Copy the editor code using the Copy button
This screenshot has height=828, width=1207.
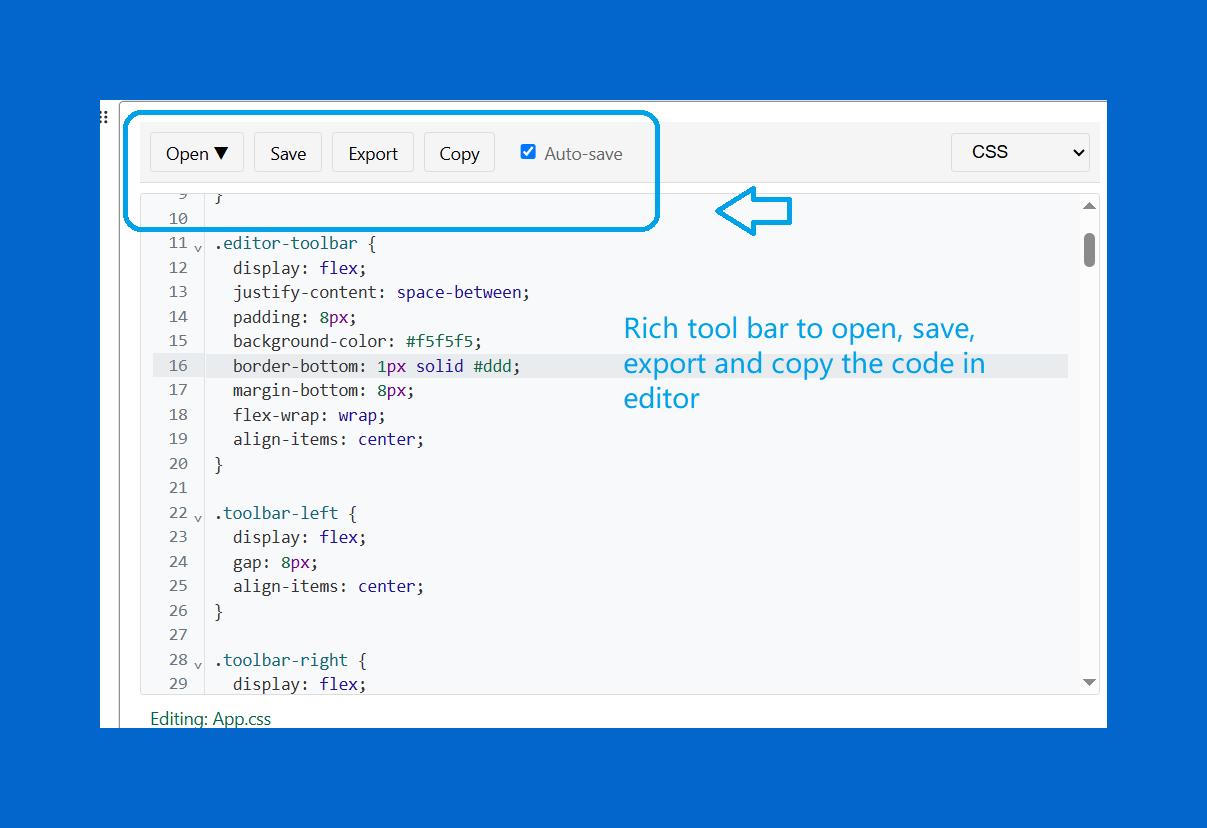[x=459, y=152]
